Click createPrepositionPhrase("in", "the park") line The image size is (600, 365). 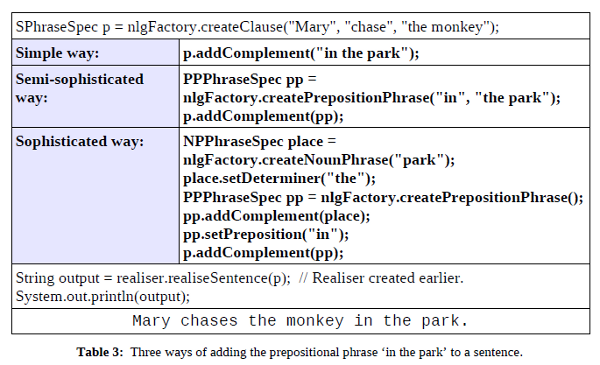point(372,98)
